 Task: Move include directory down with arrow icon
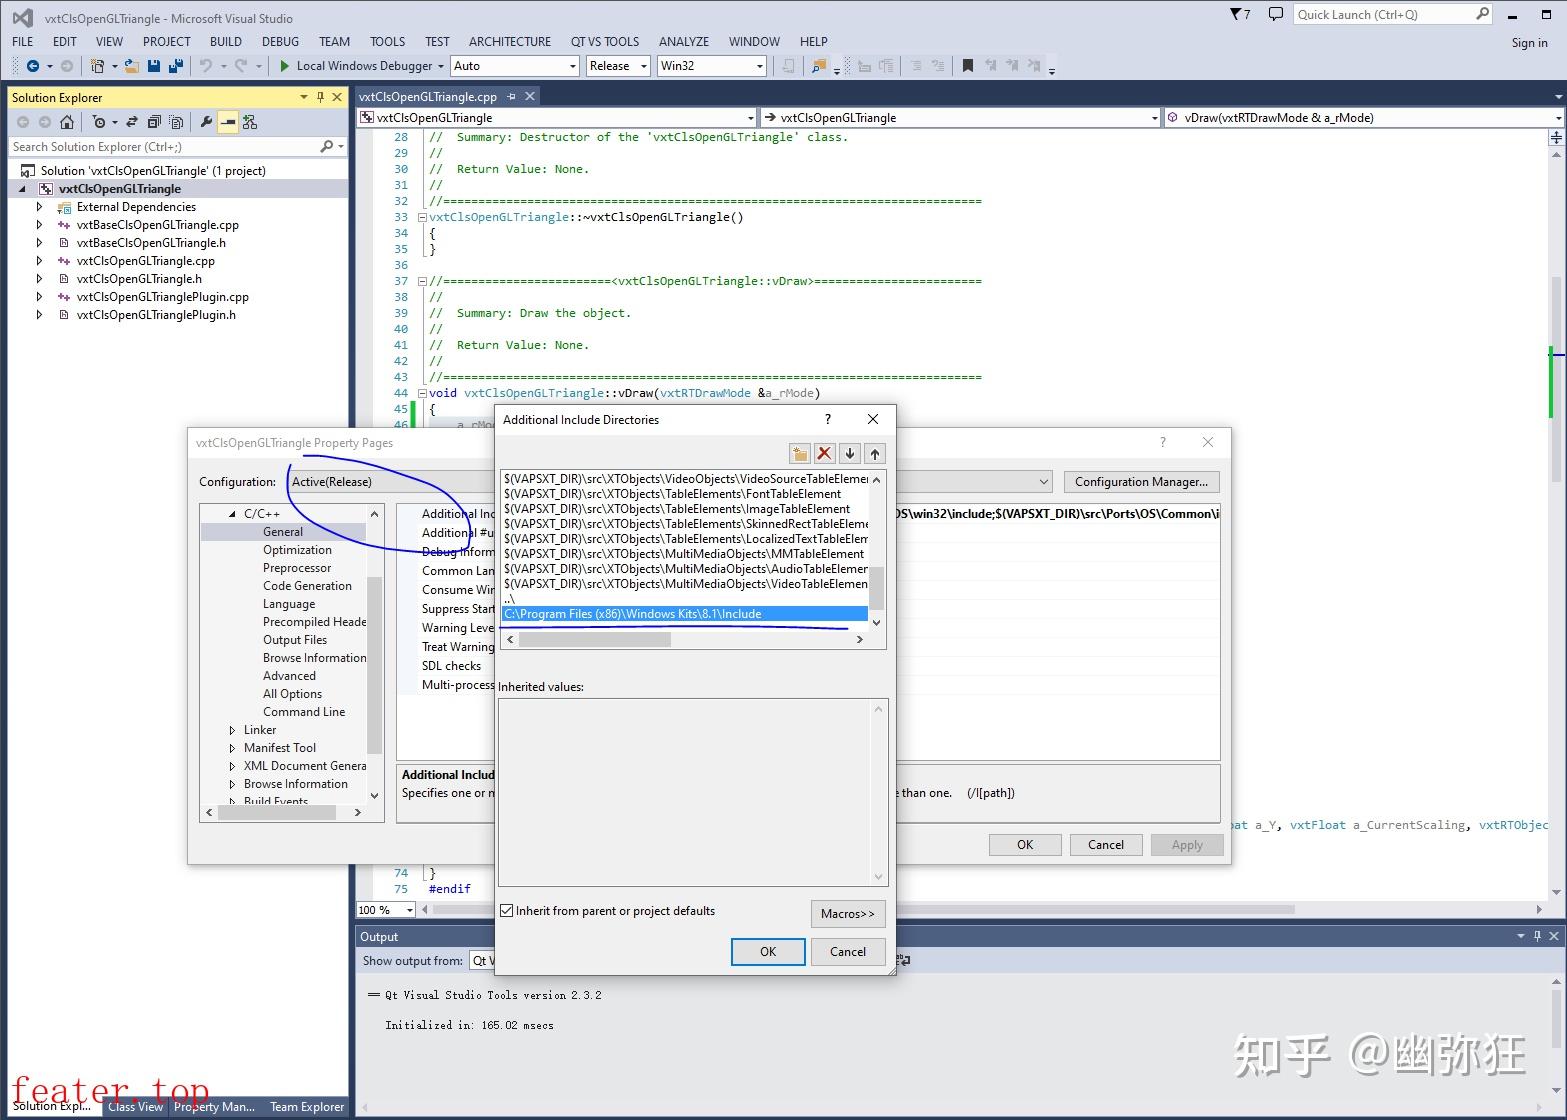pos(849,453)
